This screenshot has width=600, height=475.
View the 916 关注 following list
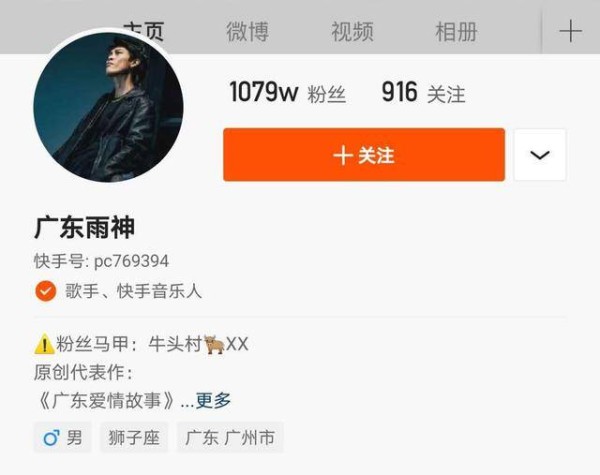tap(423, 93)
